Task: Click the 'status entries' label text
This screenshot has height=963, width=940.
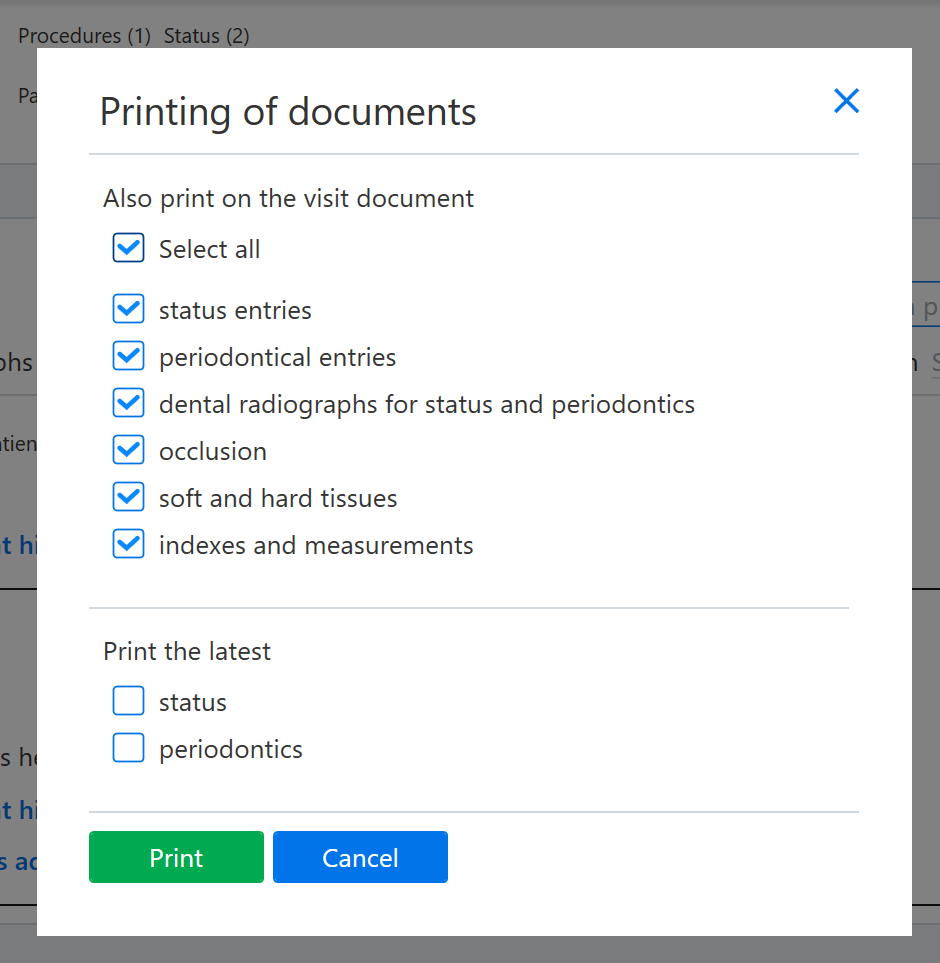Action: 235,310
